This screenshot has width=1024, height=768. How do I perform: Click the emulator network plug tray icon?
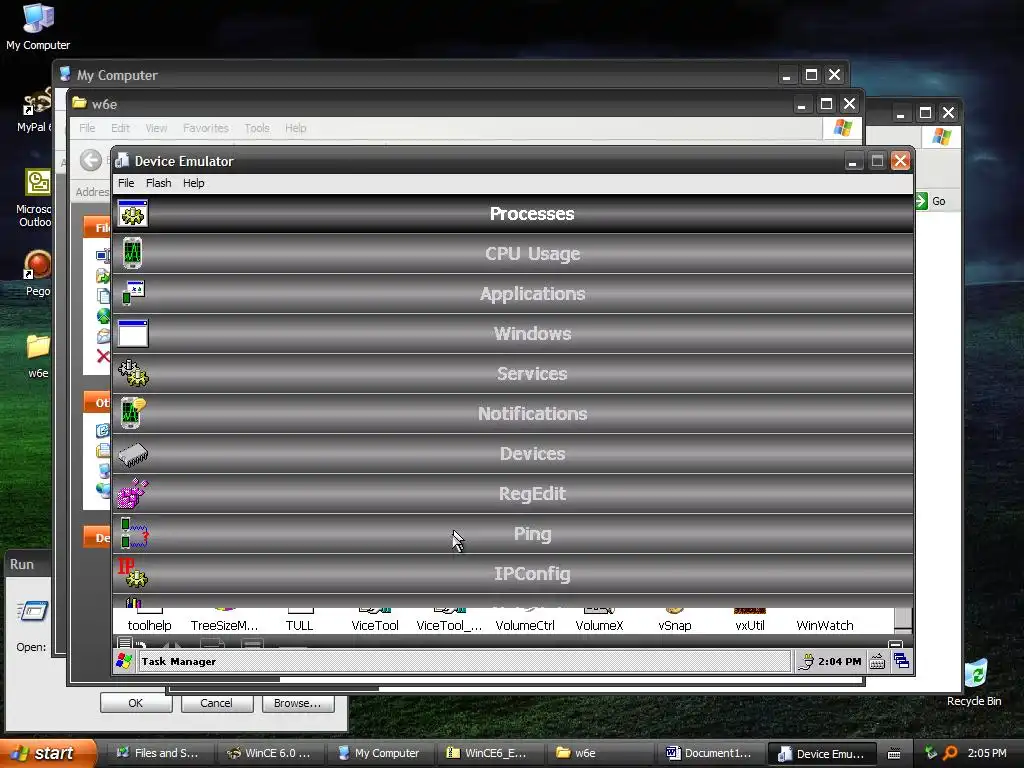coord(807,662)
